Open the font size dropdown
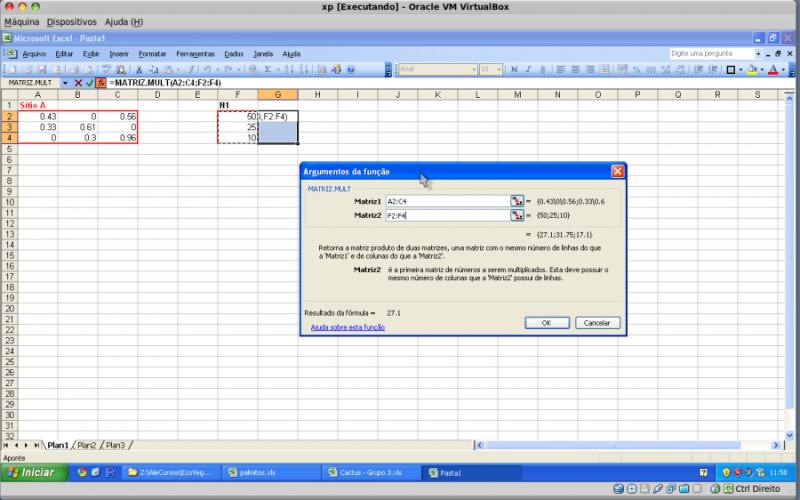 499,69
